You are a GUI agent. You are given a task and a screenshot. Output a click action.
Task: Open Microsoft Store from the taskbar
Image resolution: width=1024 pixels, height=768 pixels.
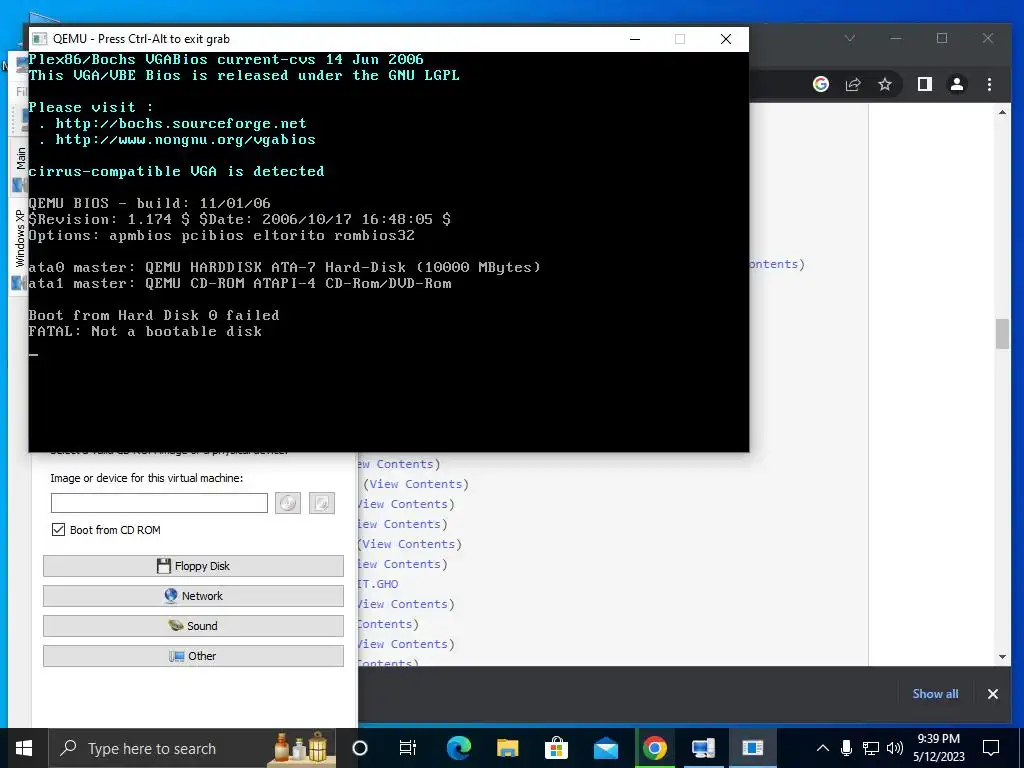coord(556,748)
